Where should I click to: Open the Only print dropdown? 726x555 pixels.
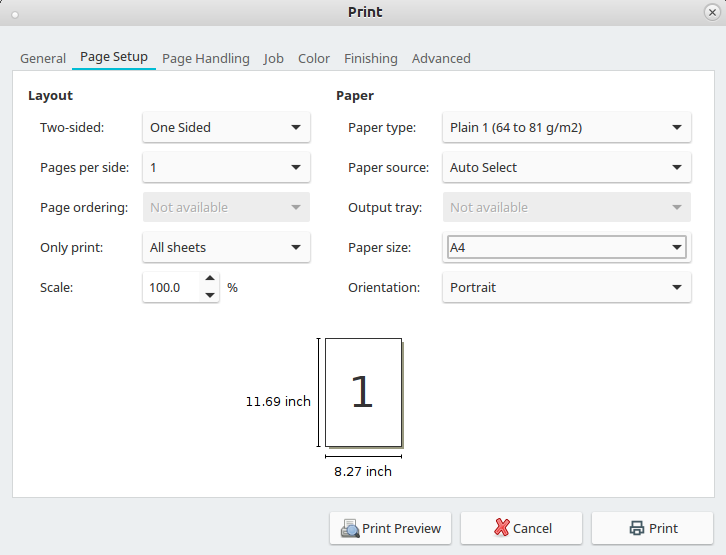(226, 247)
